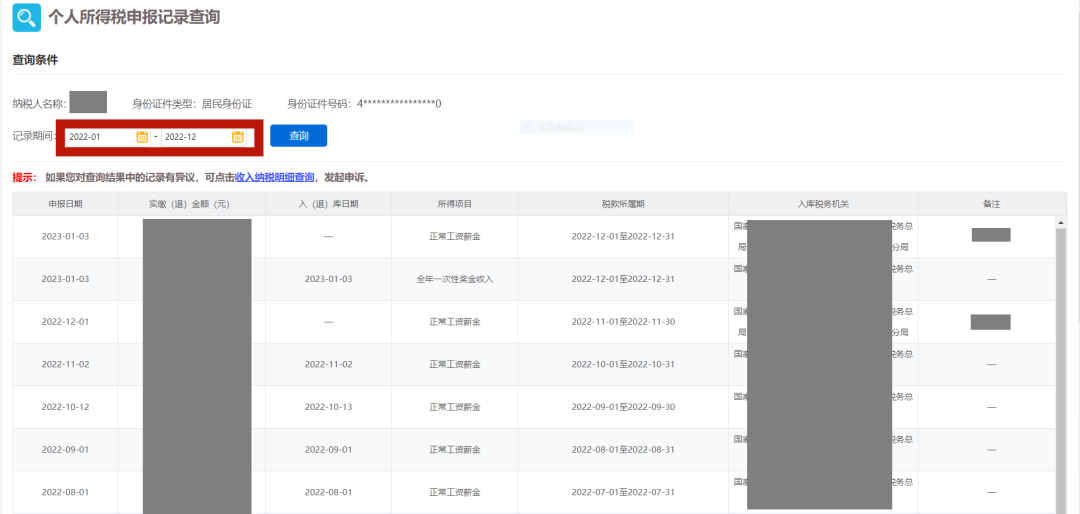Select the declaration date 2022-08-01 in 申报日期 column
The image size is (1080, 514).
pos(65,493)
